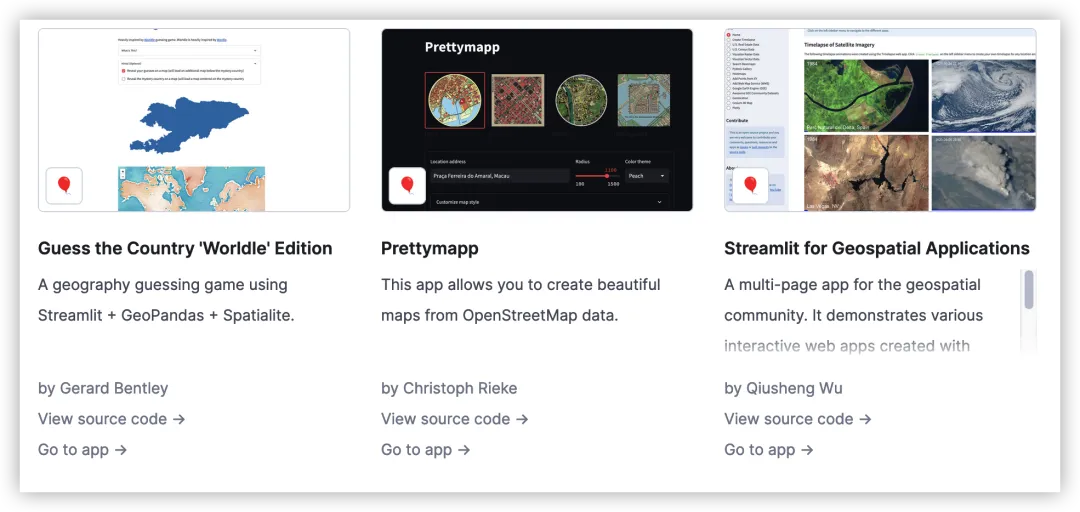Adjust the Radius slider in Prettymapp preview
This screenshot has width=1080, height=512.
point(598,176)
